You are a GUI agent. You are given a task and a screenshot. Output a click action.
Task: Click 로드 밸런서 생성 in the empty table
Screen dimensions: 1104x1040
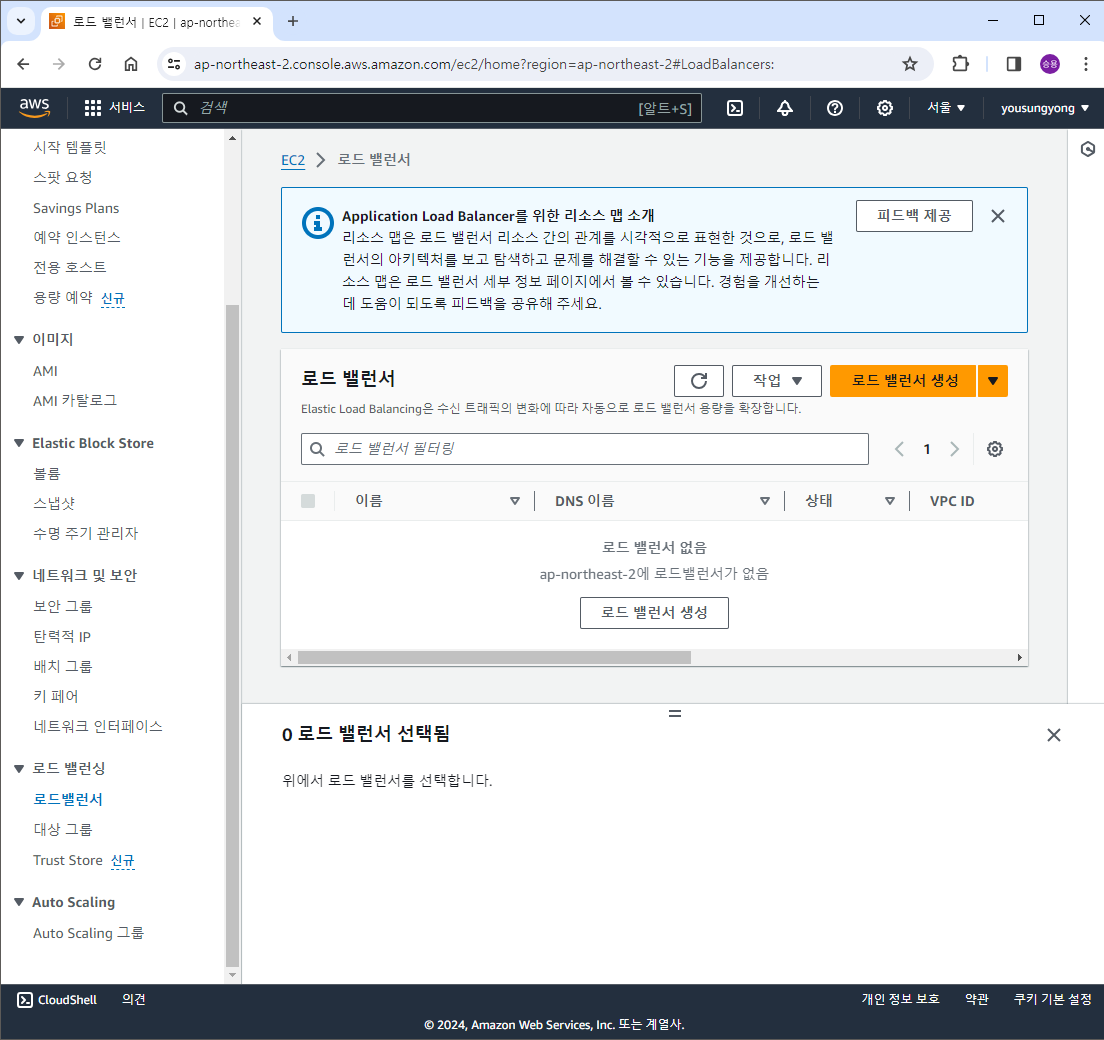pyautogui.click(x=654, y=613)
